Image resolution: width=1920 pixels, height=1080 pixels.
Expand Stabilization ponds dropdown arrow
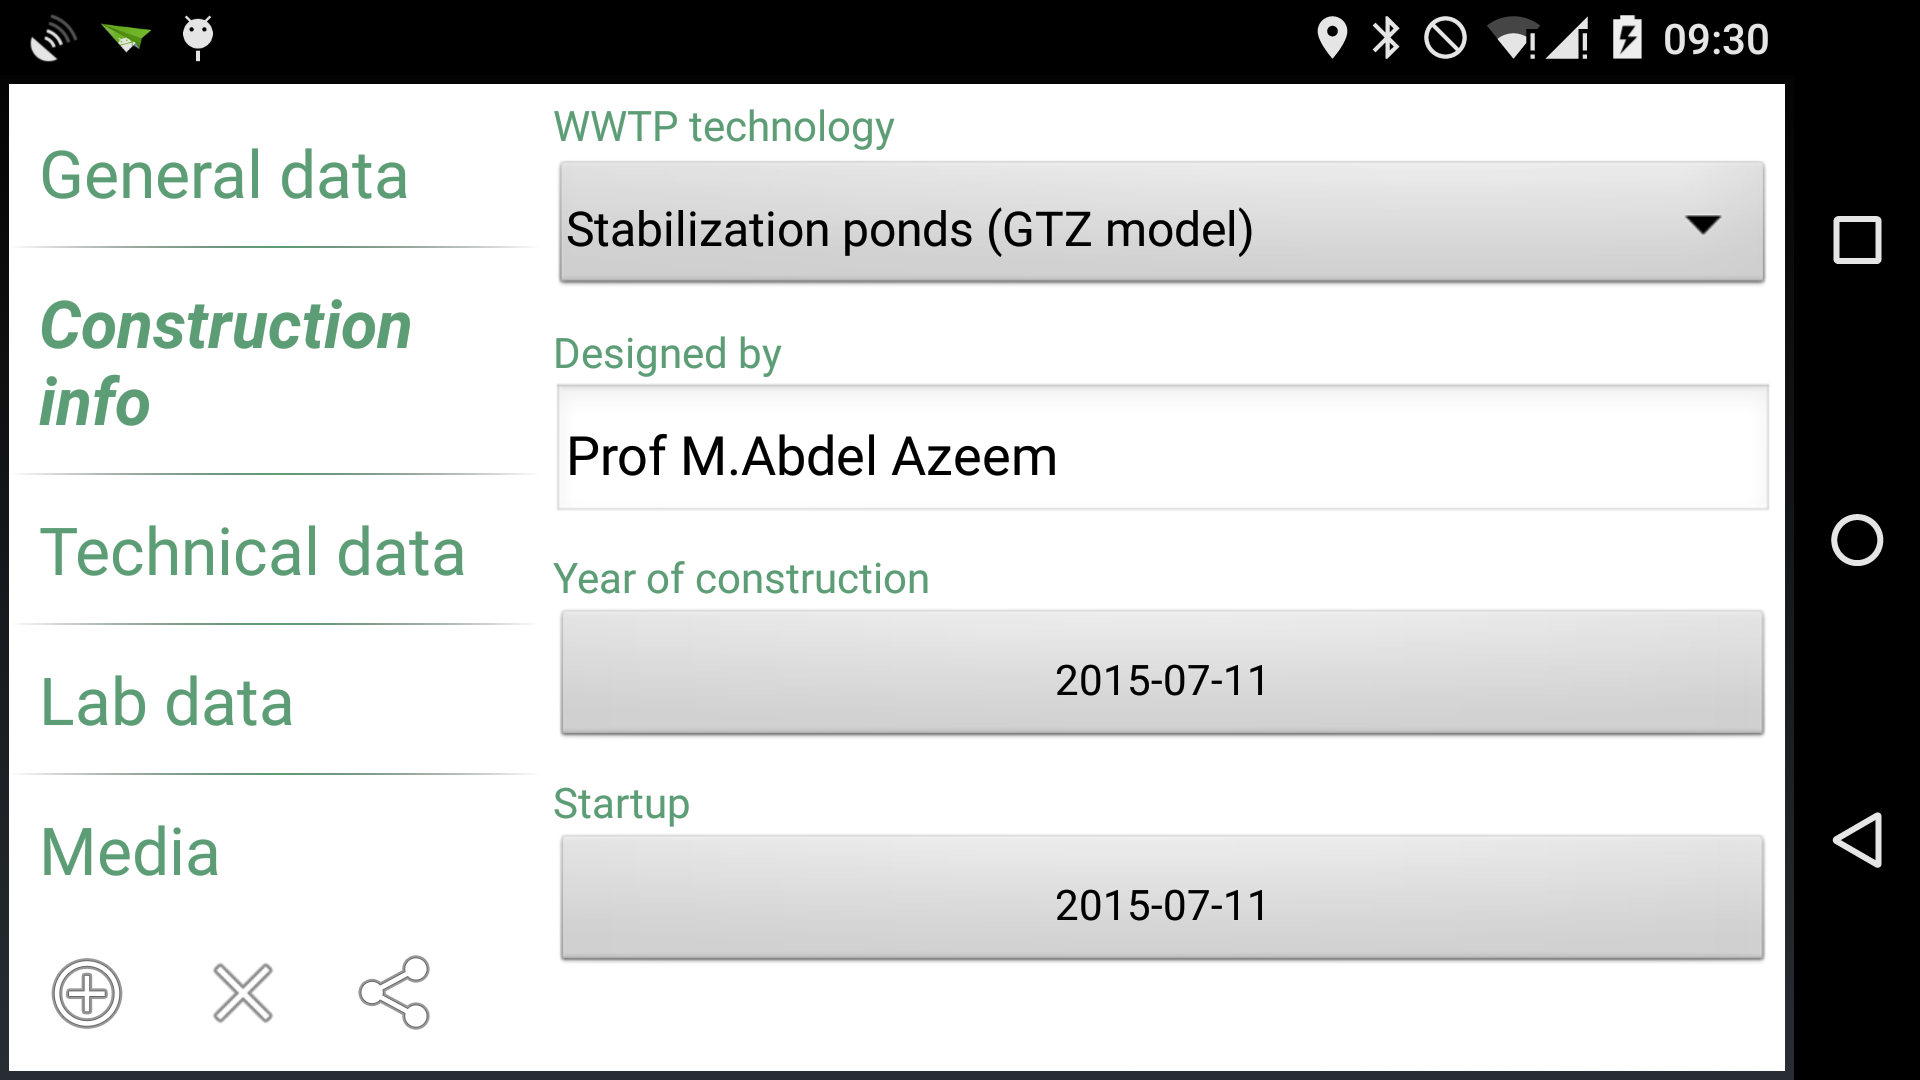pos(1703,224)
